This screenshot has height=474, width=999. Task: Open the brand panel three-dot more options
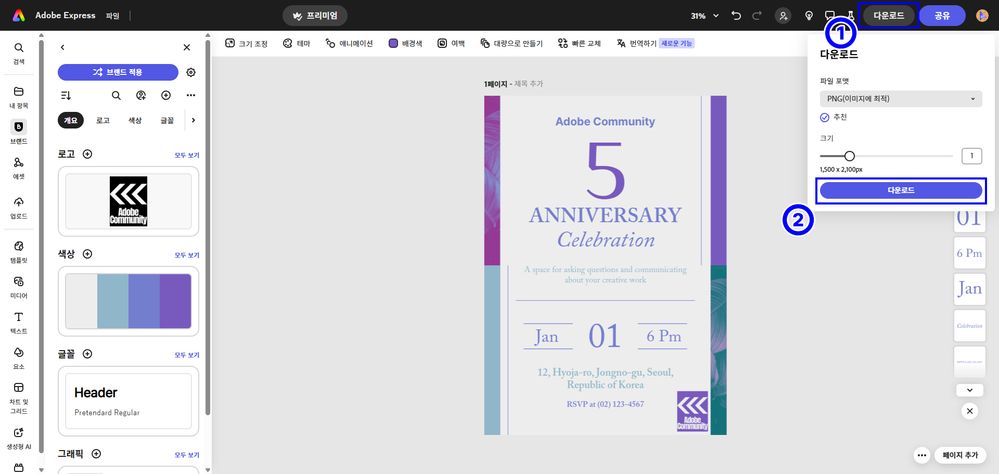[190, 96]
